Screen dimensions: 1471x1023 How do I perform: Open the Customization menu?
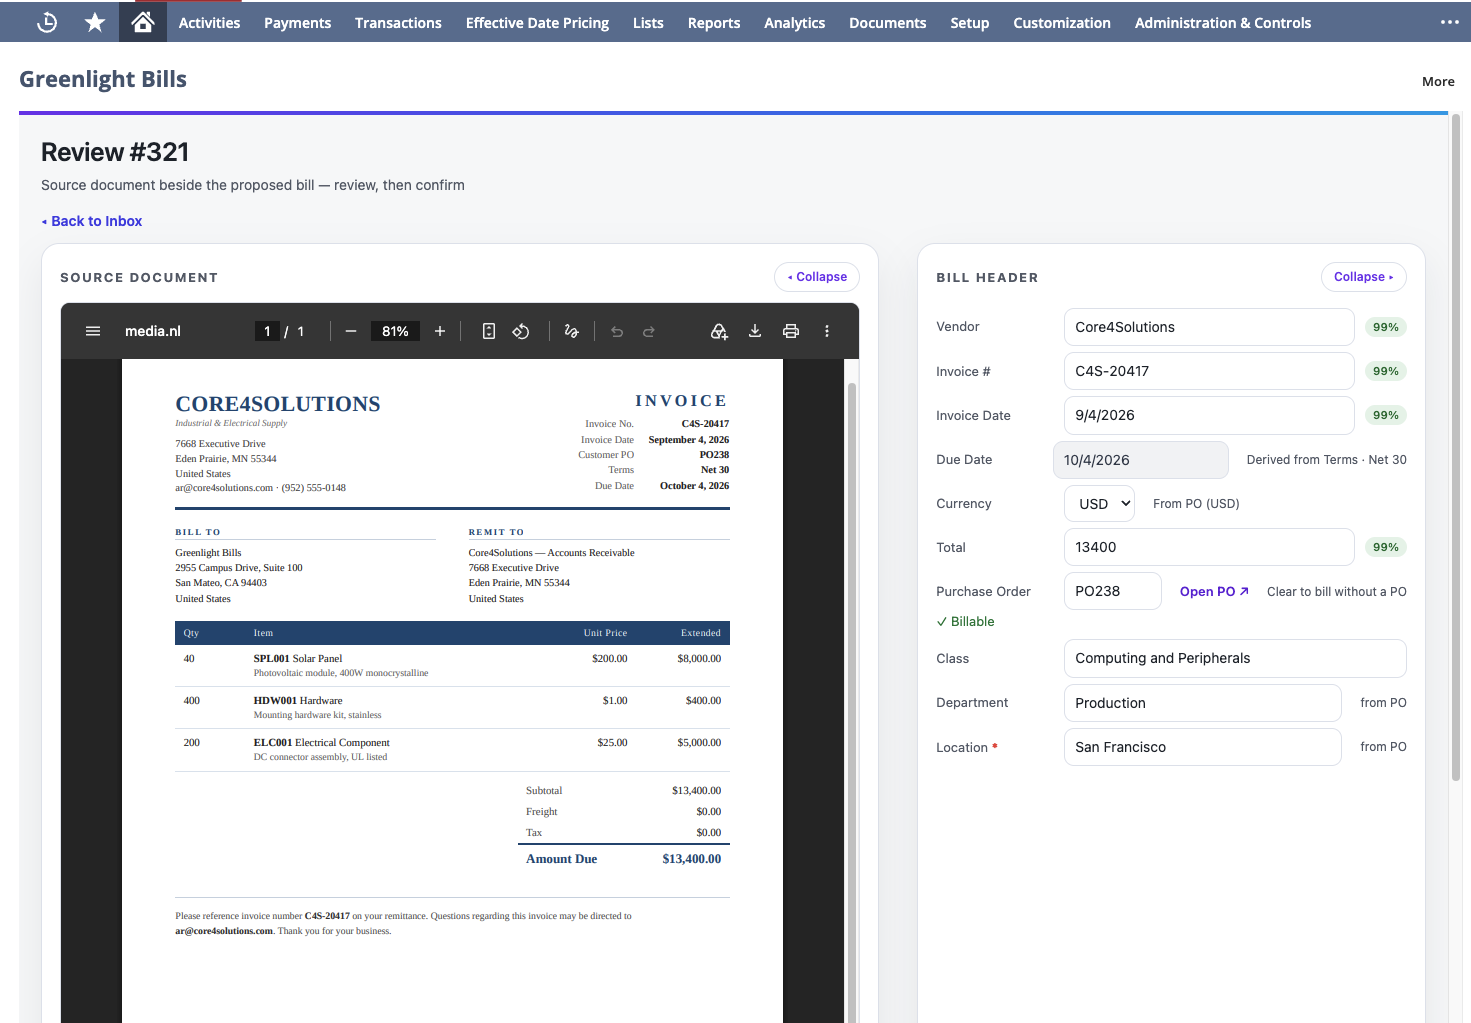coord(1061,22)
